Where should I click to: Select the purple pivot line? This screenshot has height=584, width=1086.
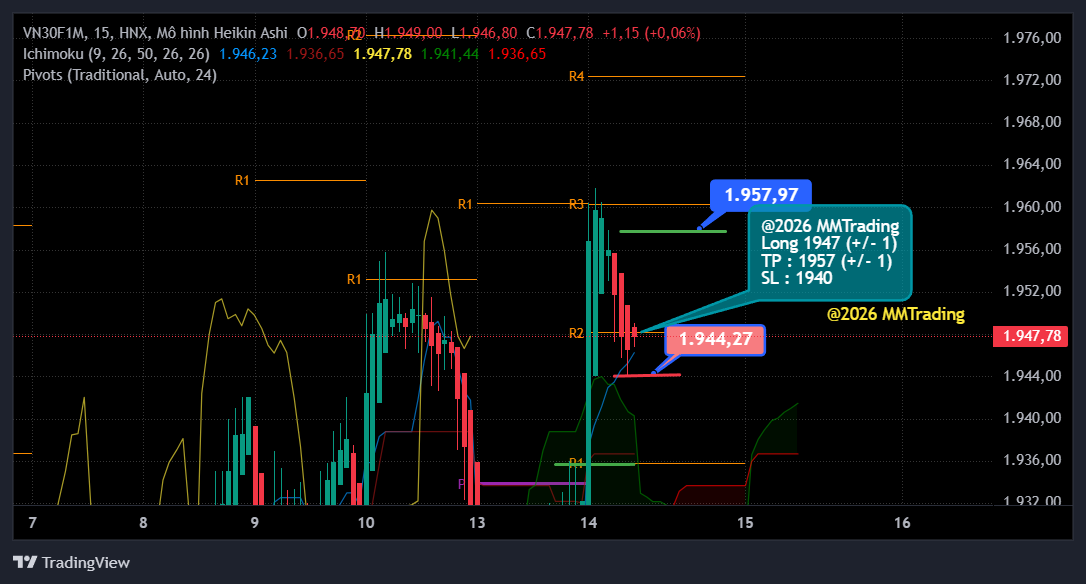point(532,483)
